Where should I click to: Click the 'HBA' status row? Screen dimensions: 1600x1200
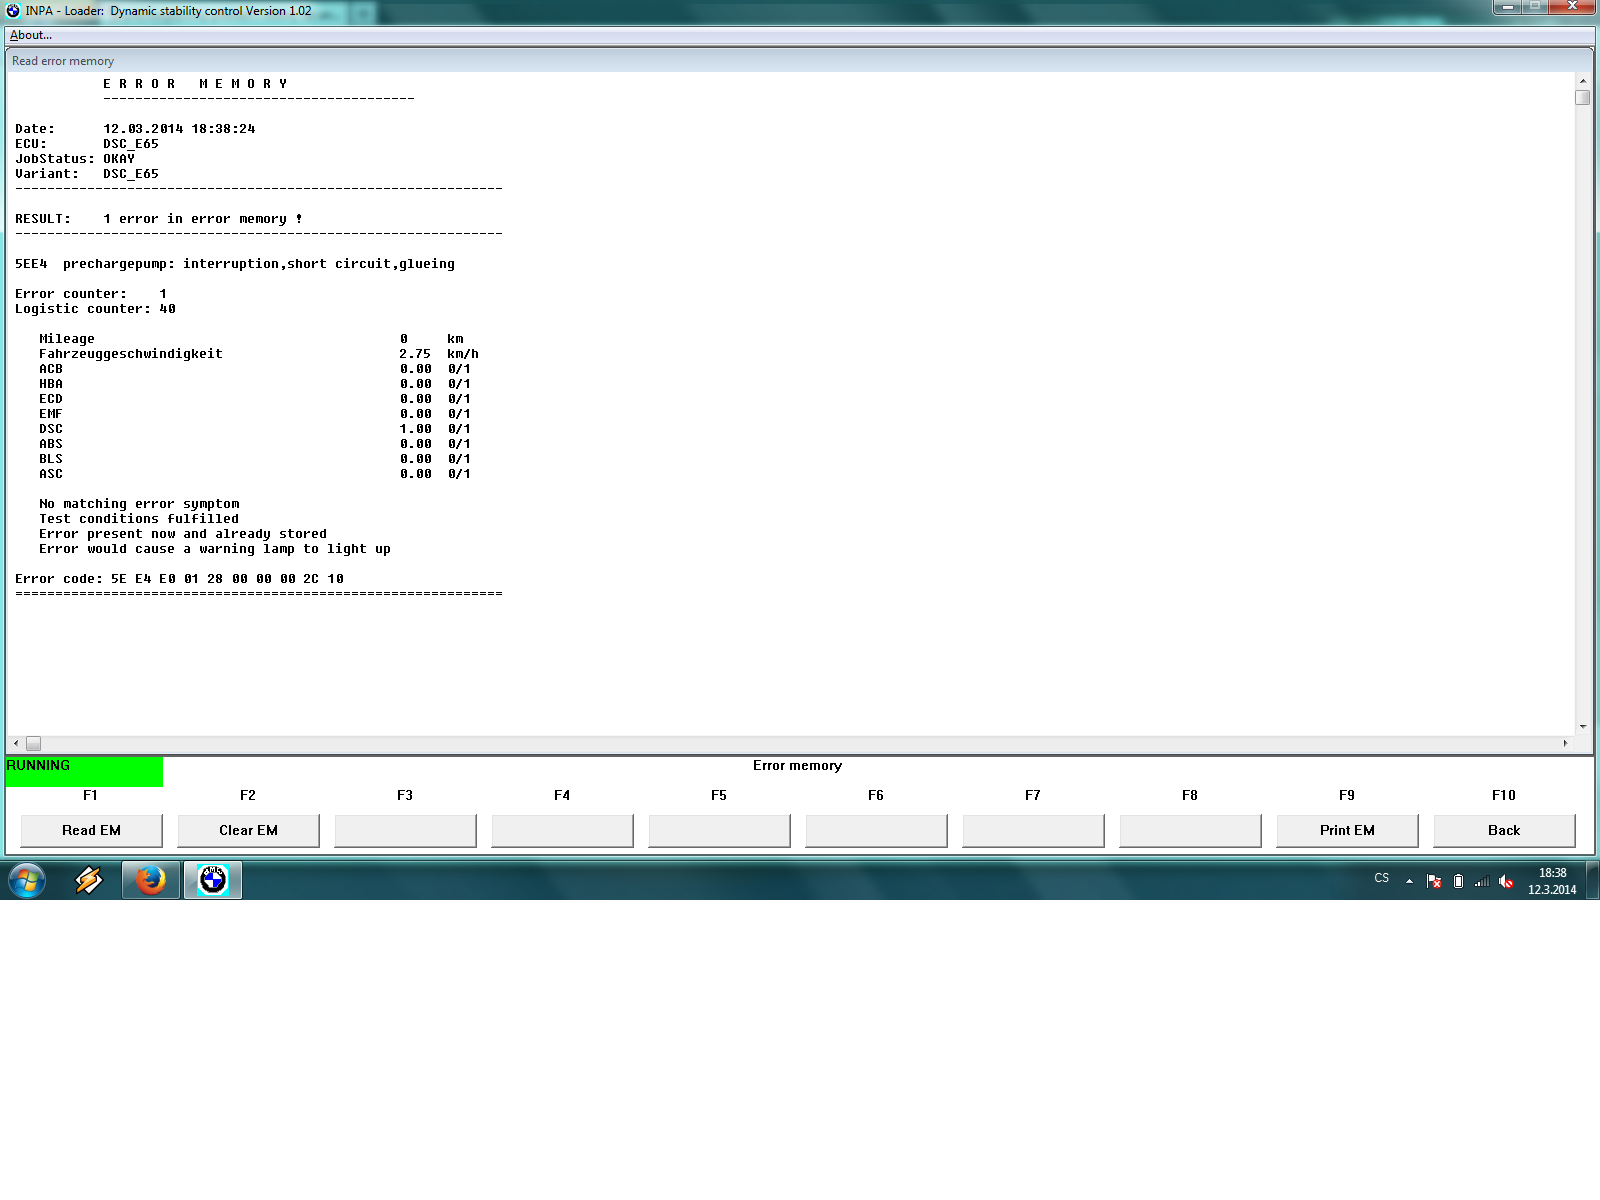tap(255, 384)
